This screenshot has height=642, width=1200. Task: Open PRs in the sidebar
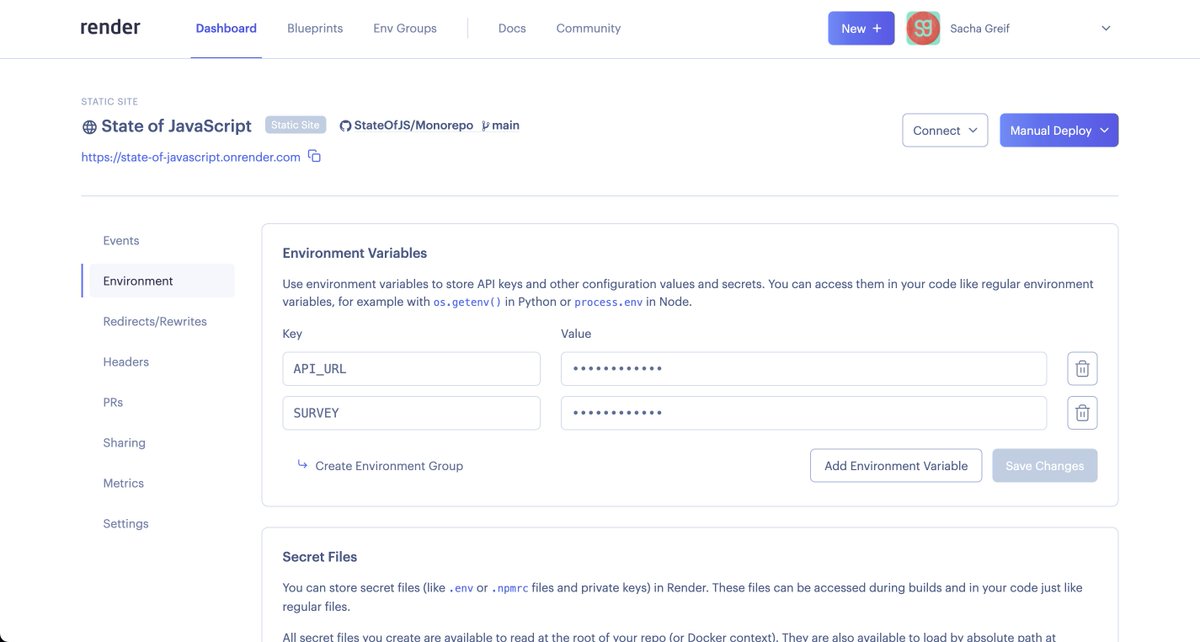[x=113, y=402]
